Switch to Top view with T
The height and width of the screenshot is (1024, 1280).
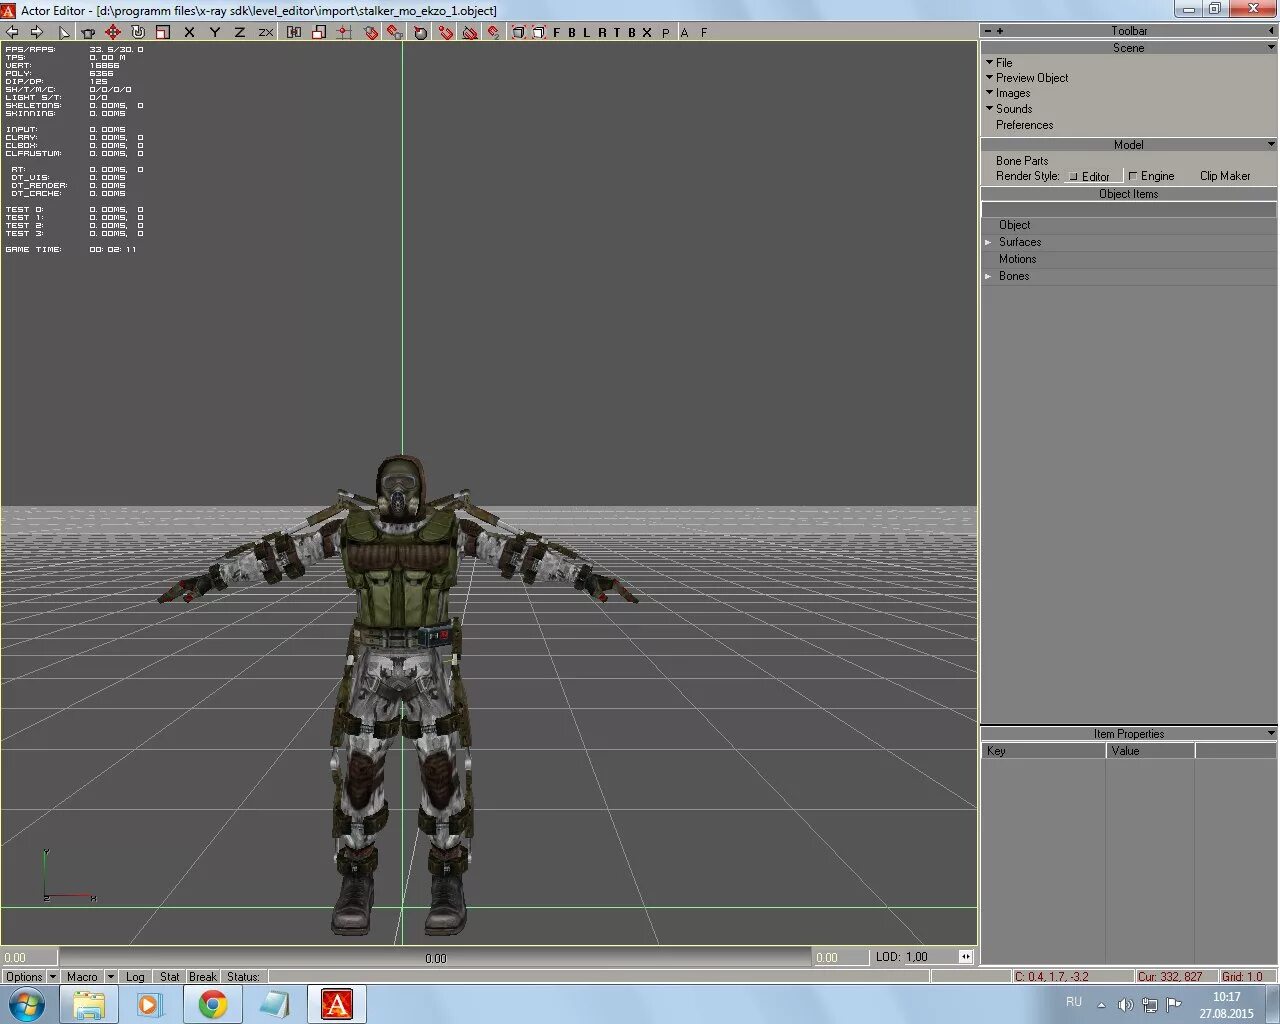pyautogui.click(x=617, y=32)
